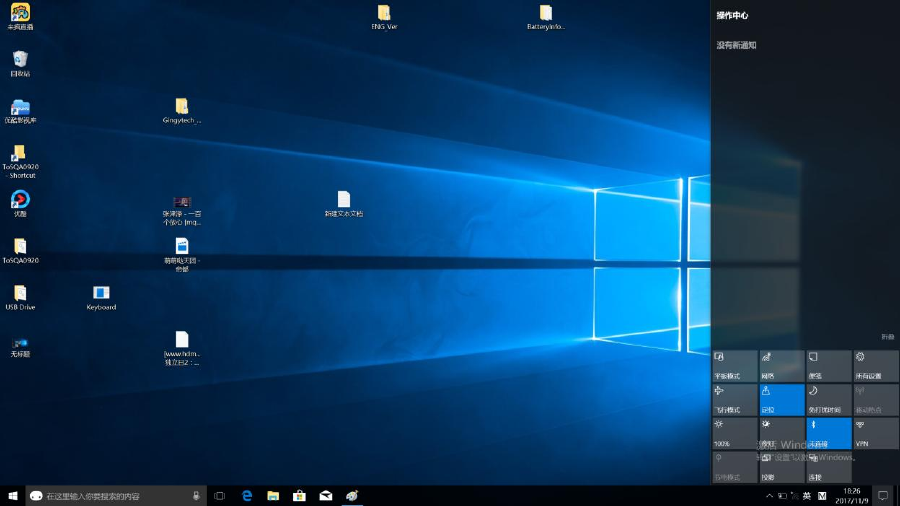This screenshot has width=900, height=506.
Task: Open the VPN quick action tile
Action: [875, 433]
